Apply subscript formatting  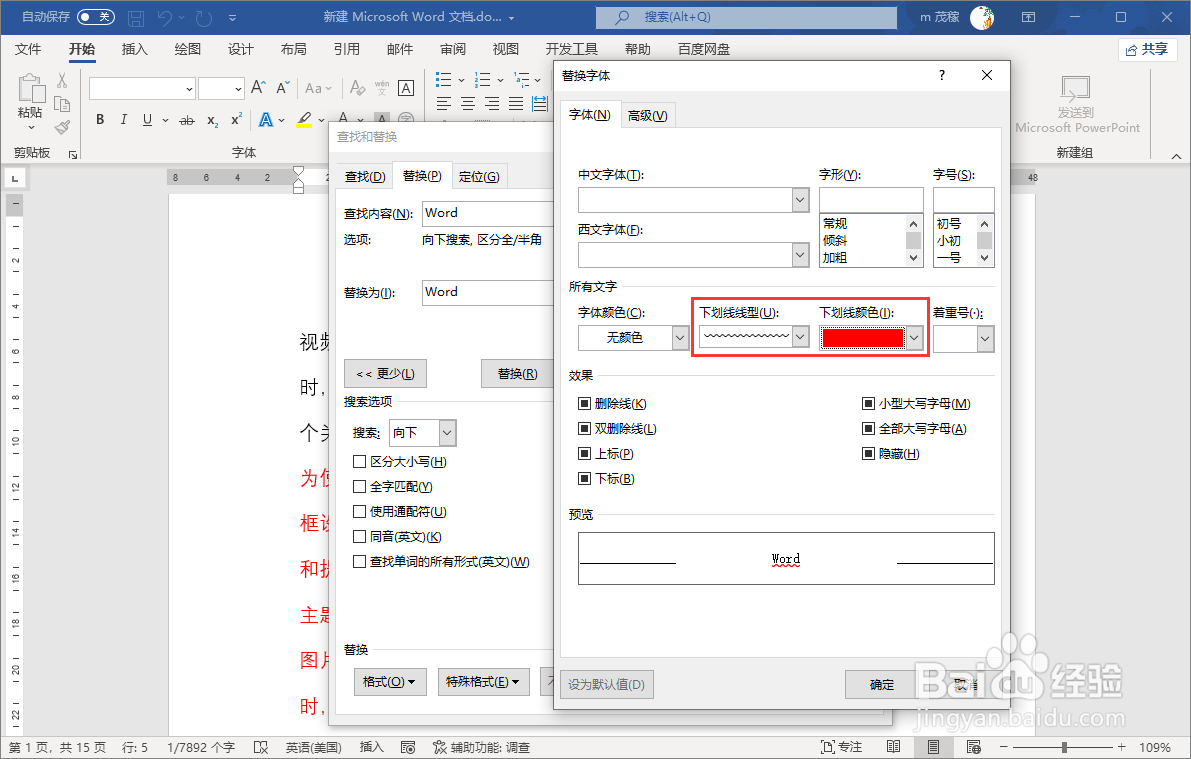tap(213, 120)
